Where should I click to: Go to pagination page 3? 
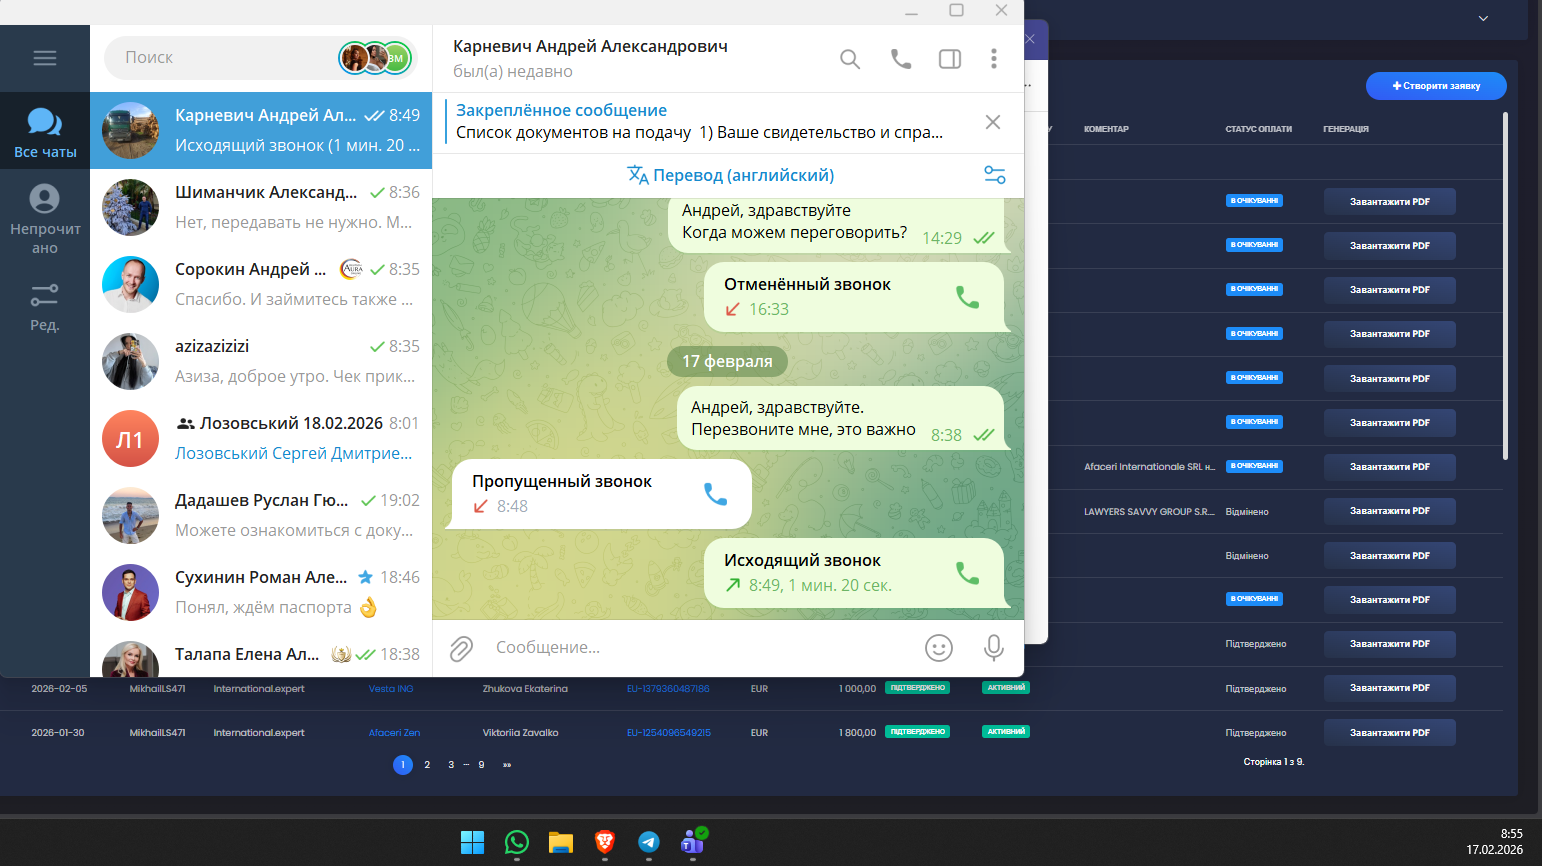point(451,765)
